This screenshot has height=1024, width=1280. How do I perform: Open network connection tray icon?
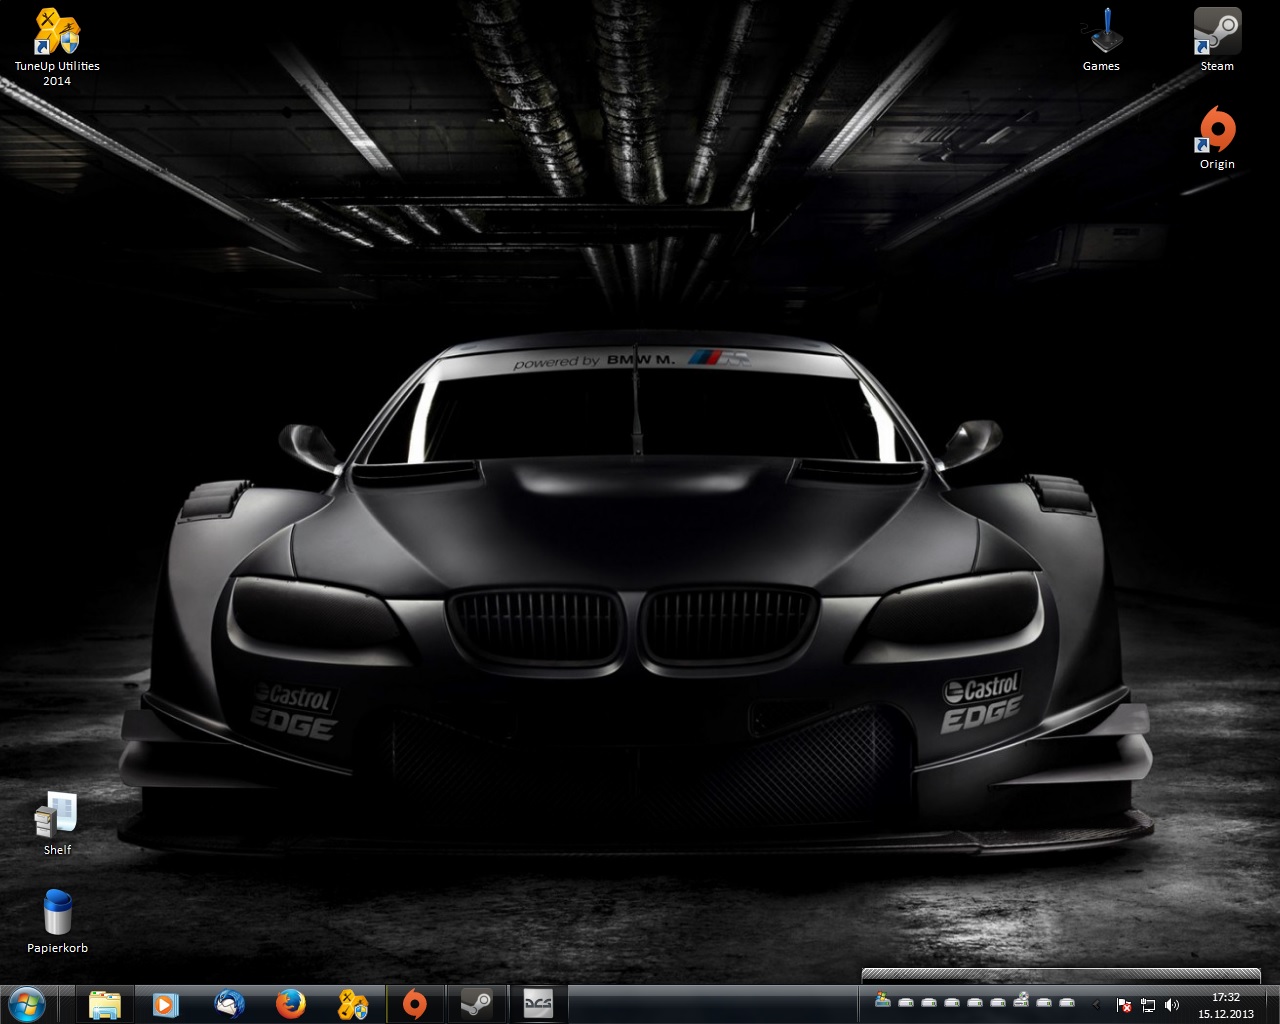(1148, 1004)
